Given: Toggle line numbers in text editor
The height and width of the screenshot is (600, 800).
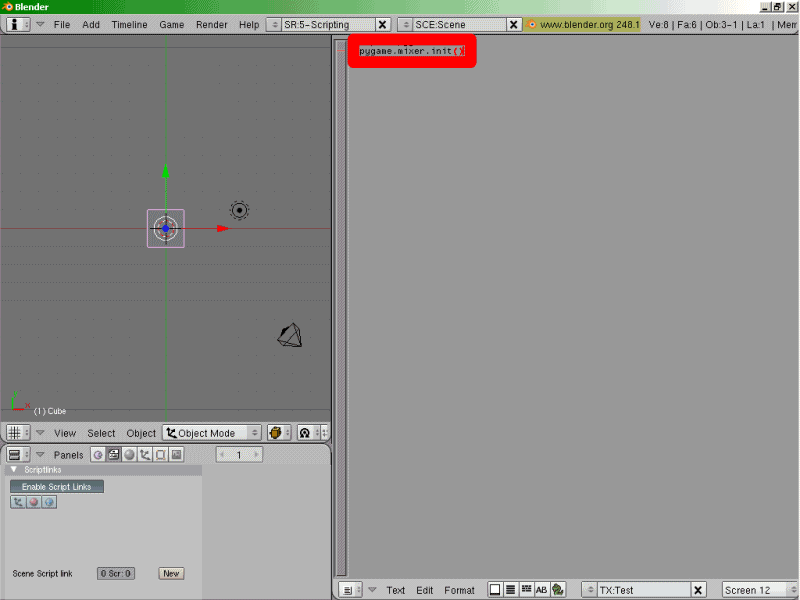Looking at the screenshot, I should pyautogui.click(x=510, y=590).
